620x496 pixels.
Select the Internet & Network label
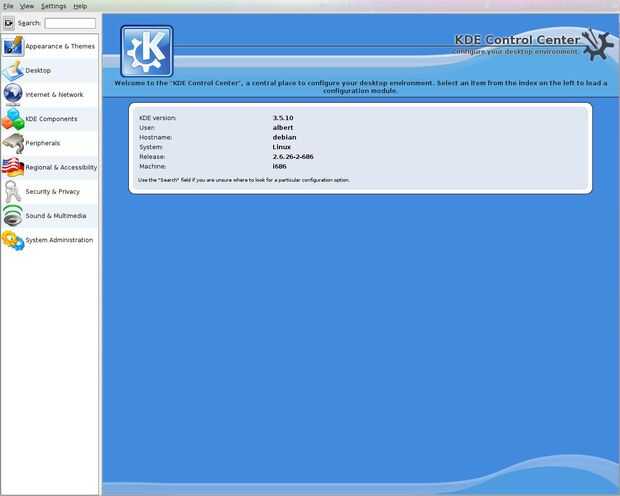point(54,95)
